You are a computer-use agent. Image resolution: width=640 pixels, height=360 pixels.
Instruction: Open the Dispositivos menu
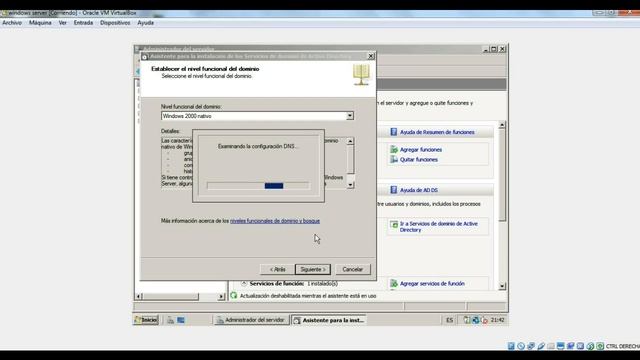[x=115, y=23]
